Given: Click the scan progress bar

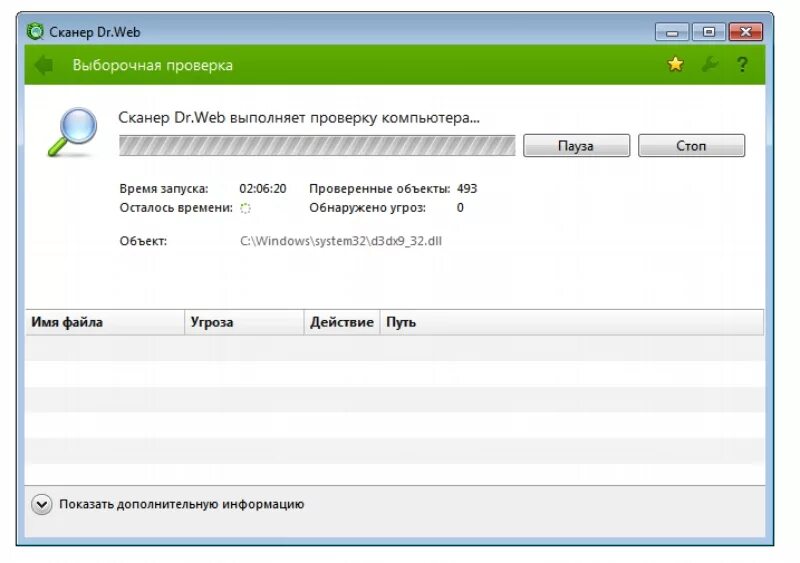Looking at the screenshot, I should pos(317,146).
